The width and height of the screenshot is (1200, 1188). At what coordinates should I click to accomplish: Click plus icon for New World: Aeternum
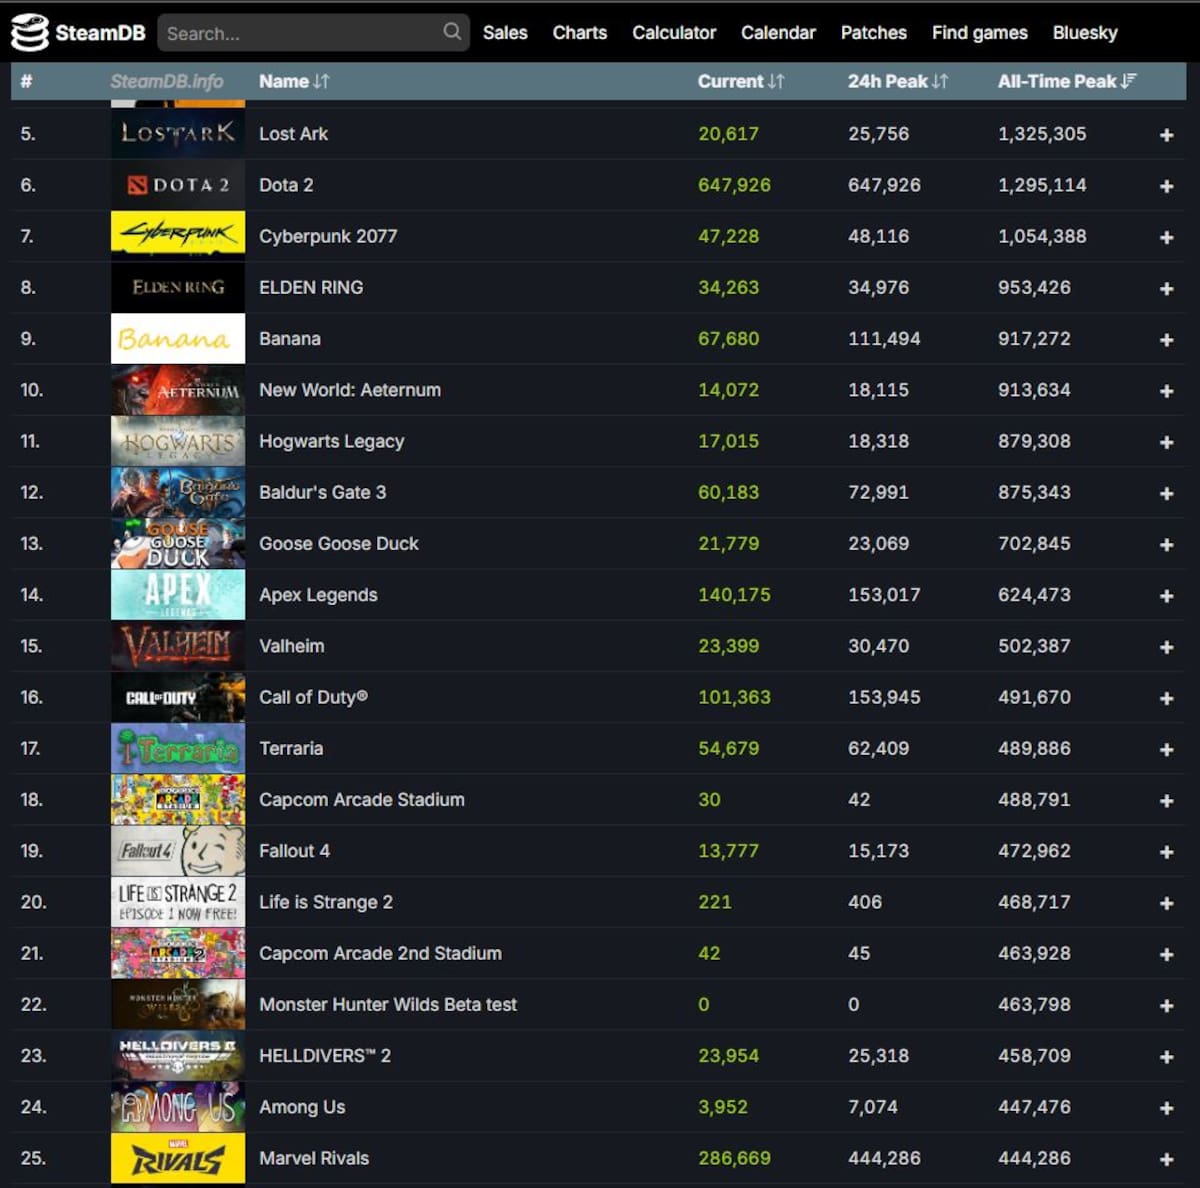1166,391
